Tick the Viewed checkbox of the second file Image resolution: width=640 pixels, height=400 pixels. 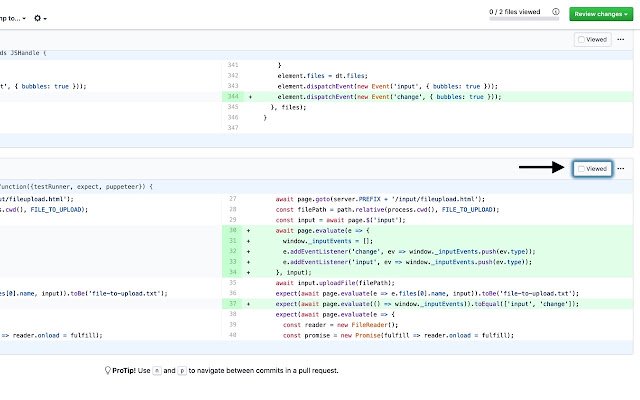tap(581, 169)
